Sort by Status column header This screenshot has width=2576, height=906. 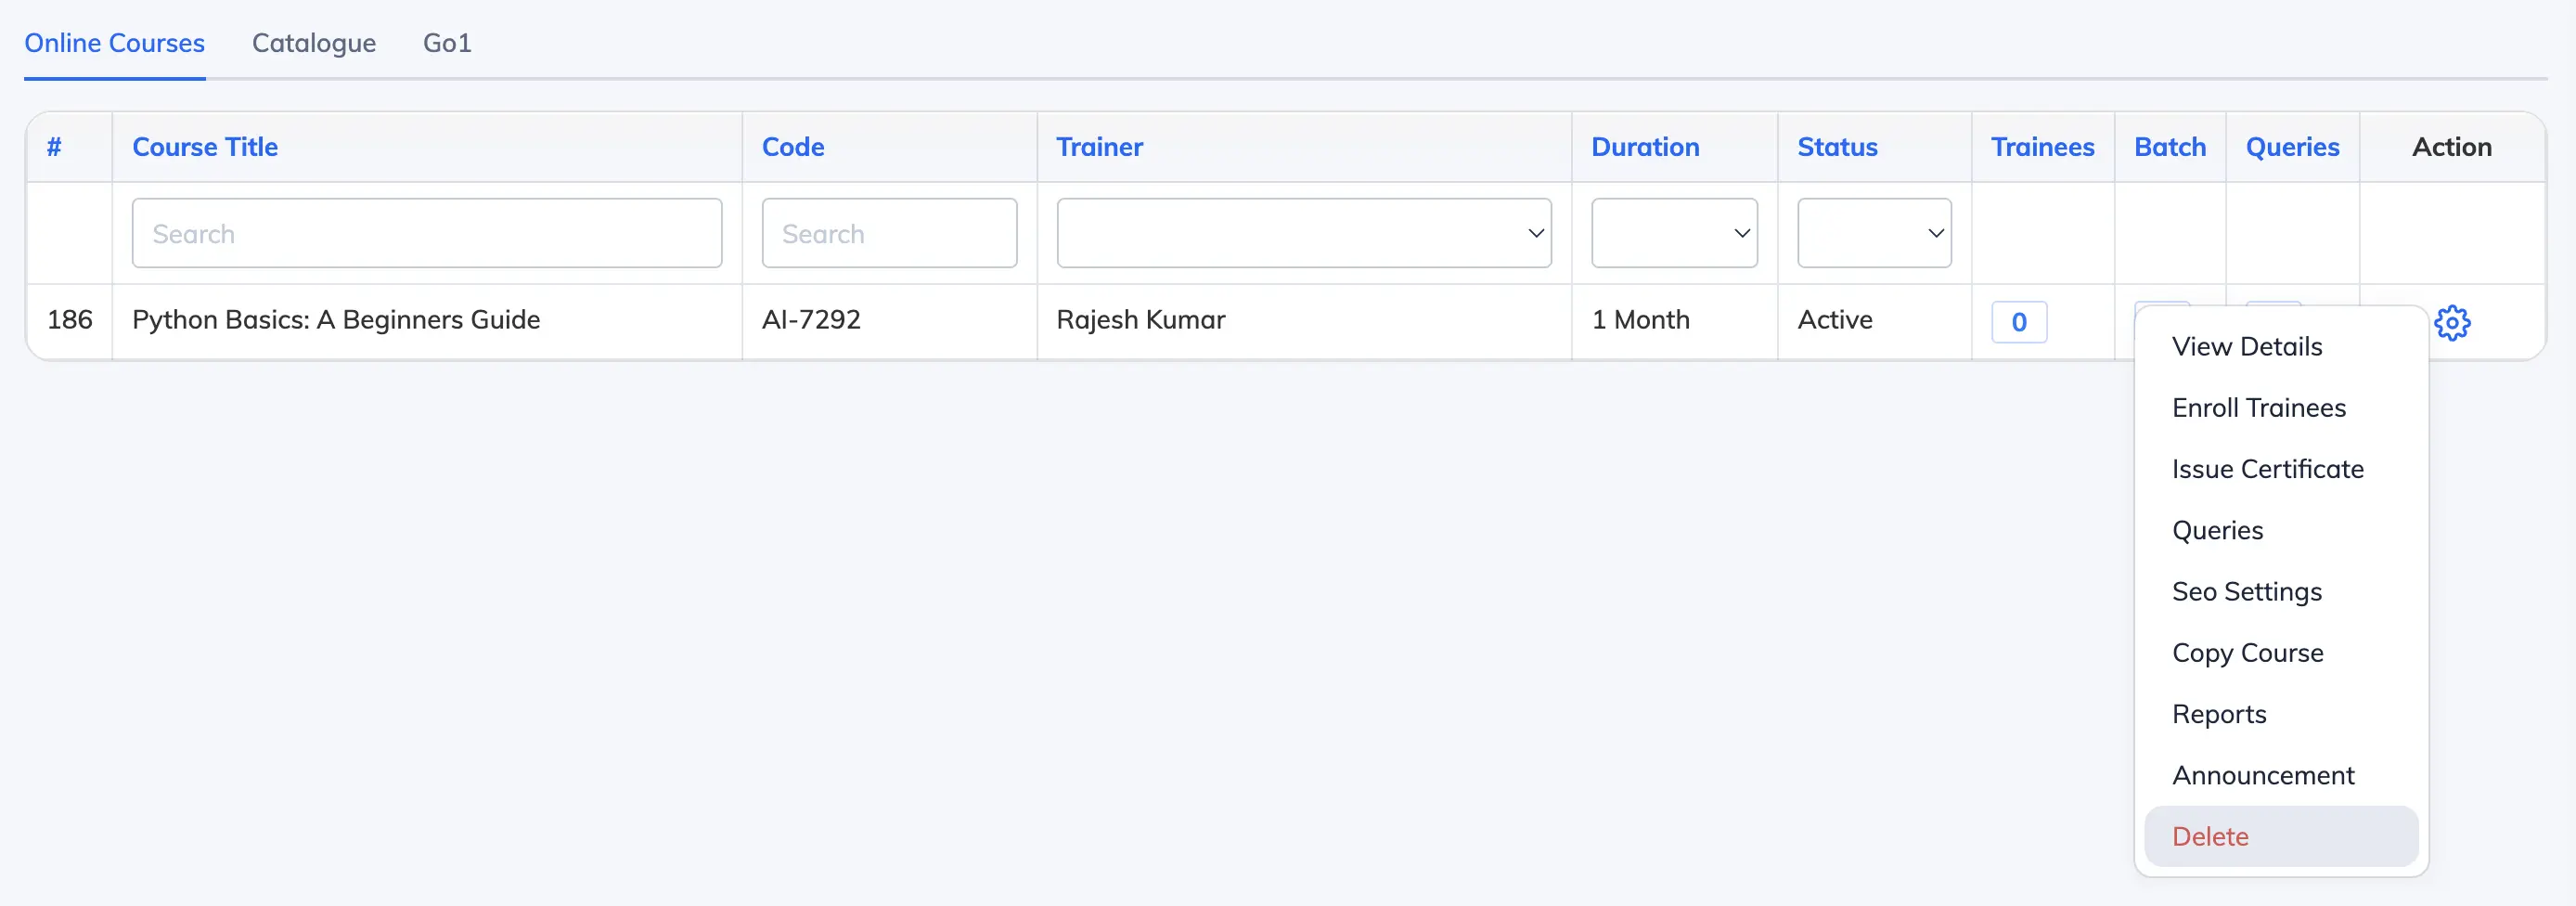[1837, 147]
